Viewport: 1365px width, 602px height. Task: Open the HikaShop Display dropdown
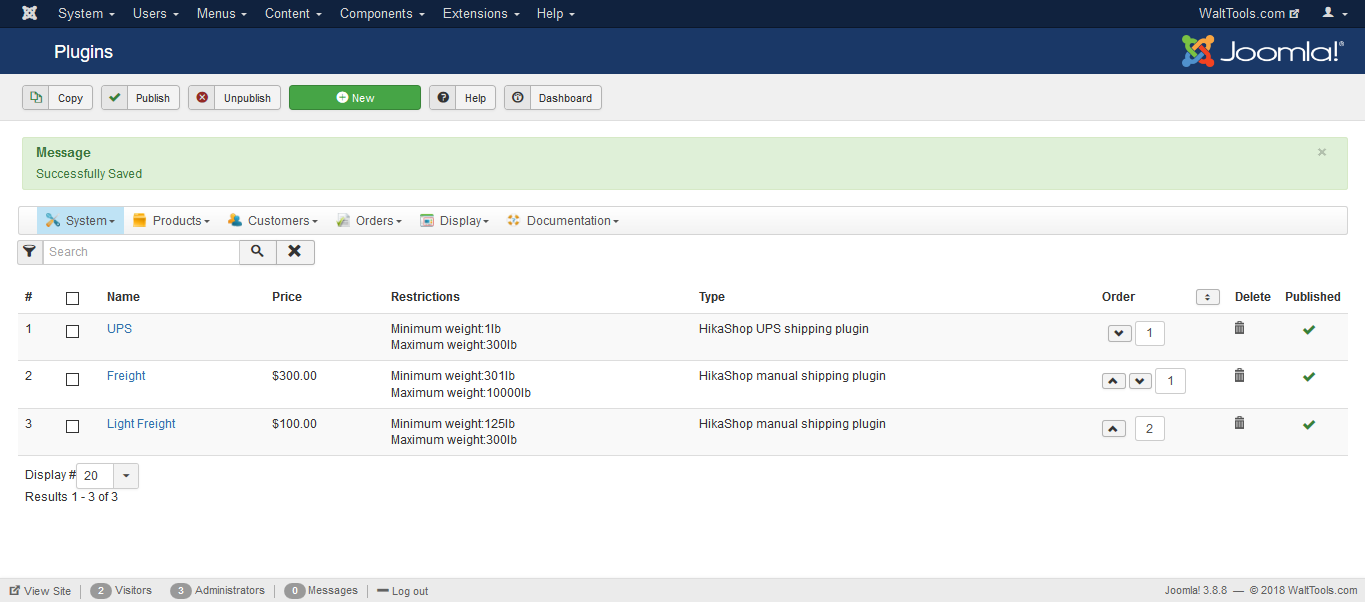[454, 221]
